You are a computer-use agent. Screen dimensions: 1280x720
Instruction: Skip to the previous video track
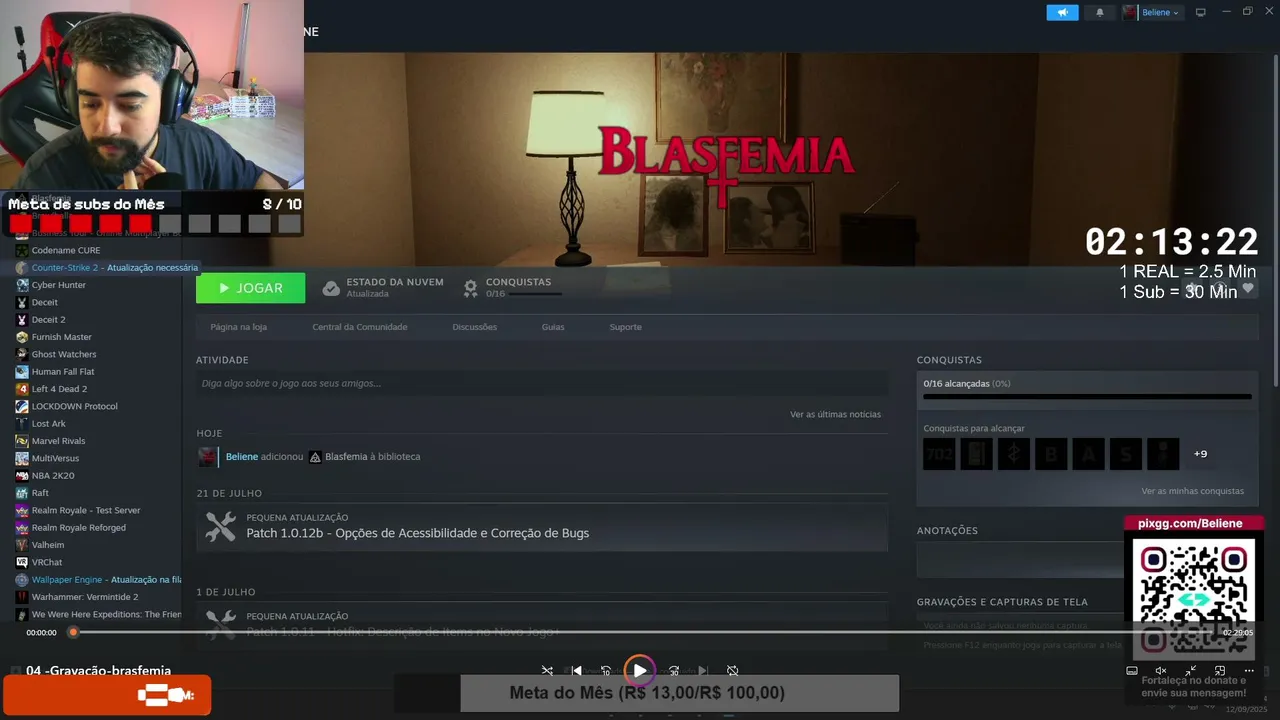click(576, 671)
